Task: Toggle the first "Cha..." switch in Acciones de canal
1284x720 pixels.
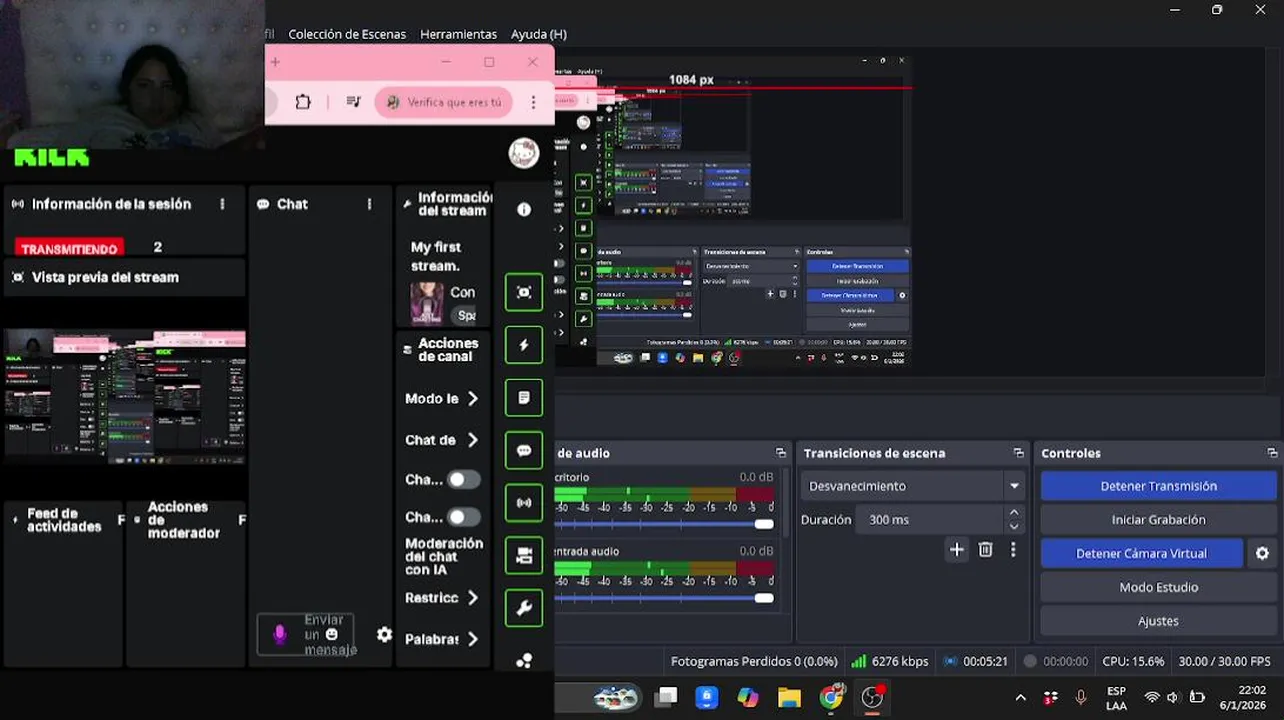Action: pyautogui.click(x=463, y=480)
